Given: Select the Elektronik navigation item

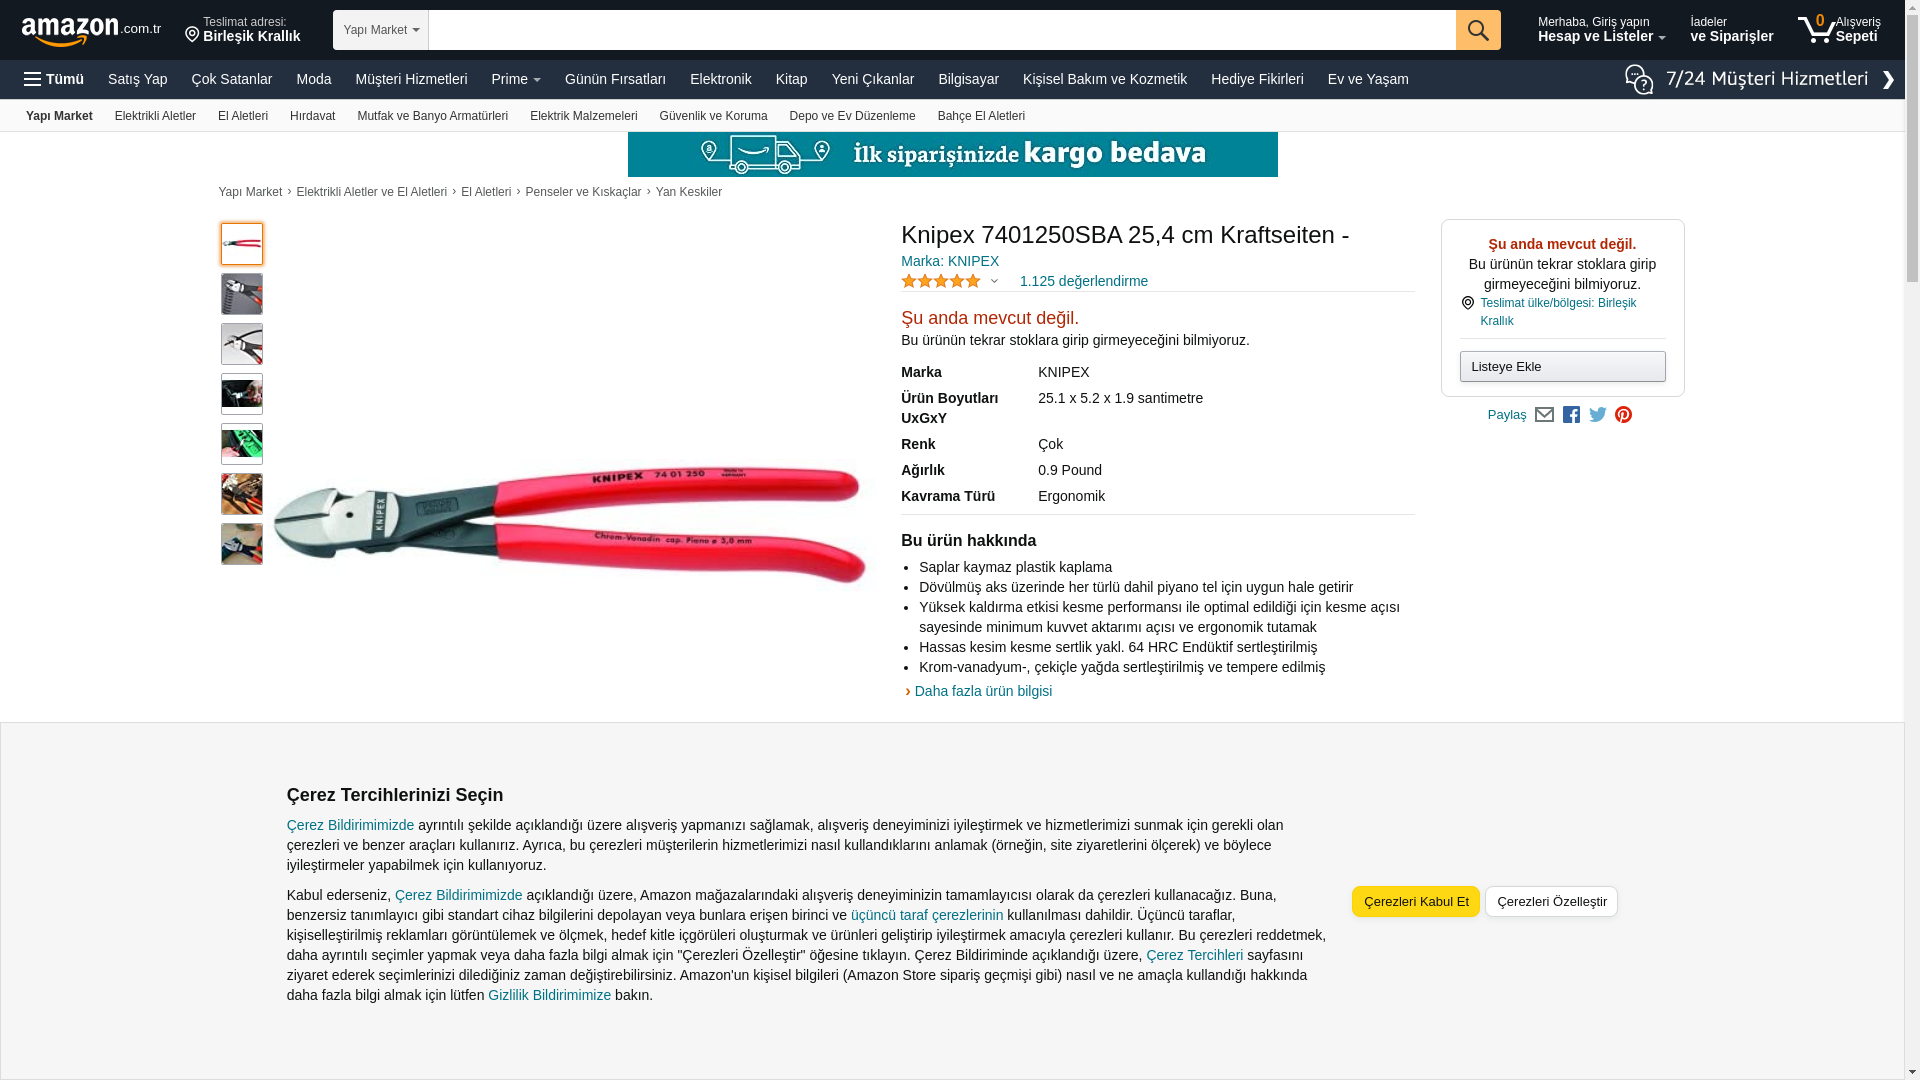Looking at the screenshot, I should (720, 79).
